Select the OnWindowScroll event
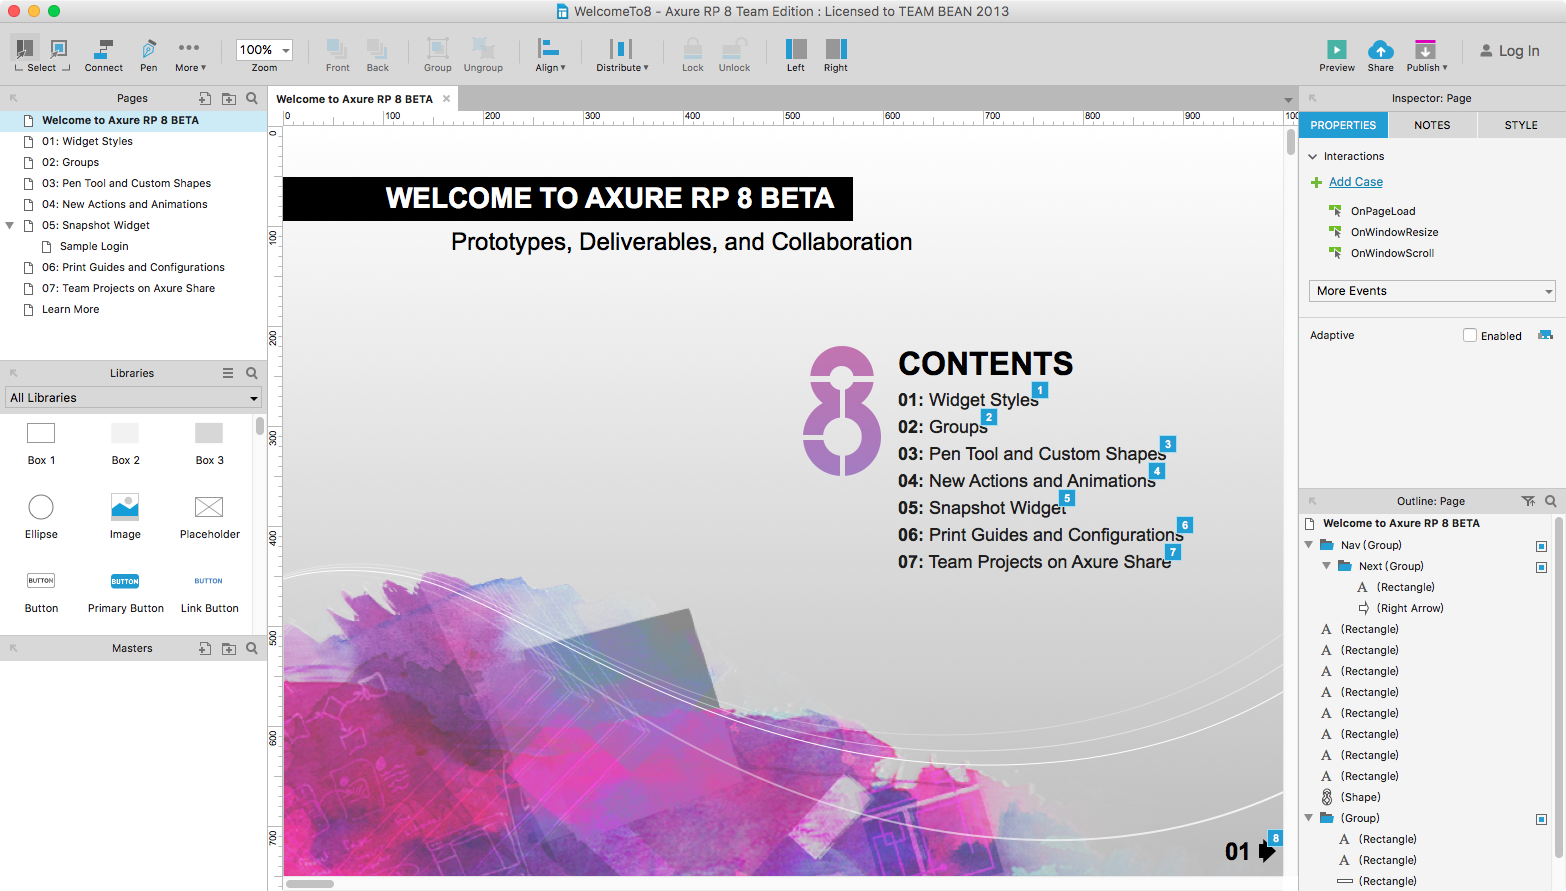1566x891 pixels. 1392,253
